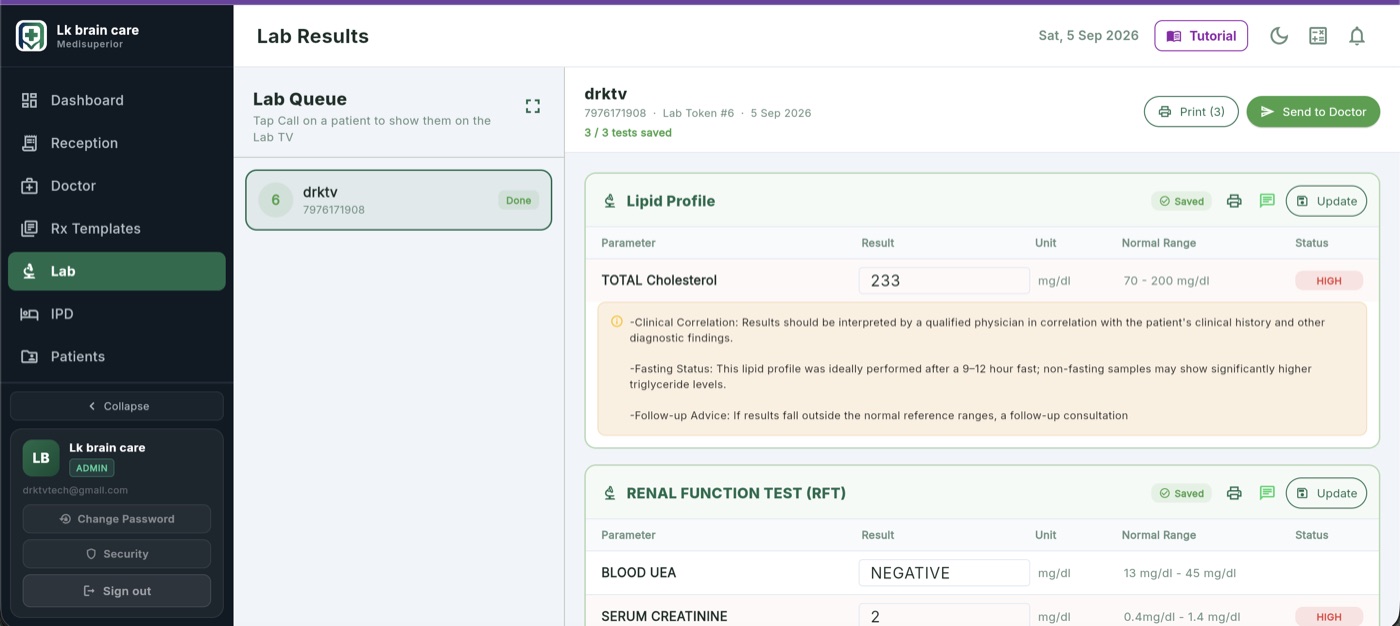
Task: Open Reception in sidebar
Action: (117, 143)
